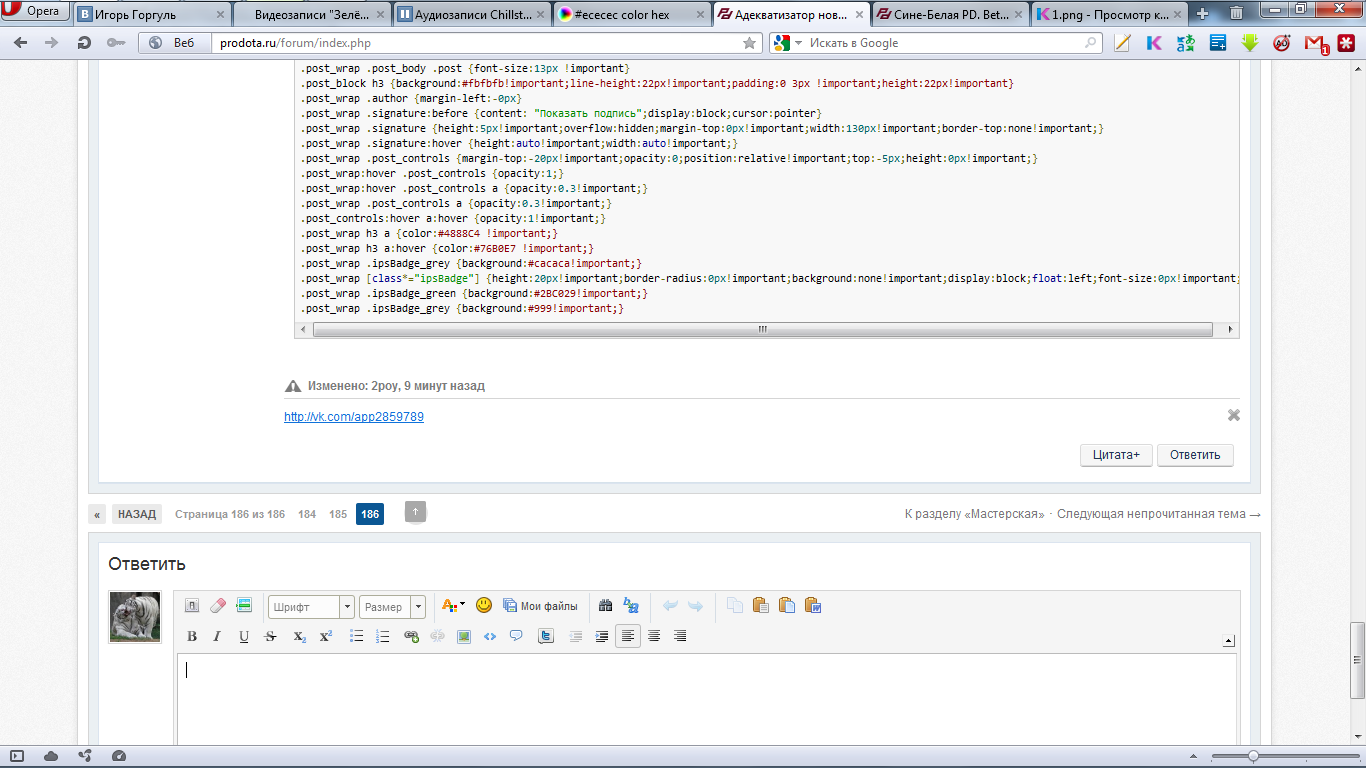The image size is (1366, 768).
Task: Click the insert quote bubble icon
Action: 516,636
